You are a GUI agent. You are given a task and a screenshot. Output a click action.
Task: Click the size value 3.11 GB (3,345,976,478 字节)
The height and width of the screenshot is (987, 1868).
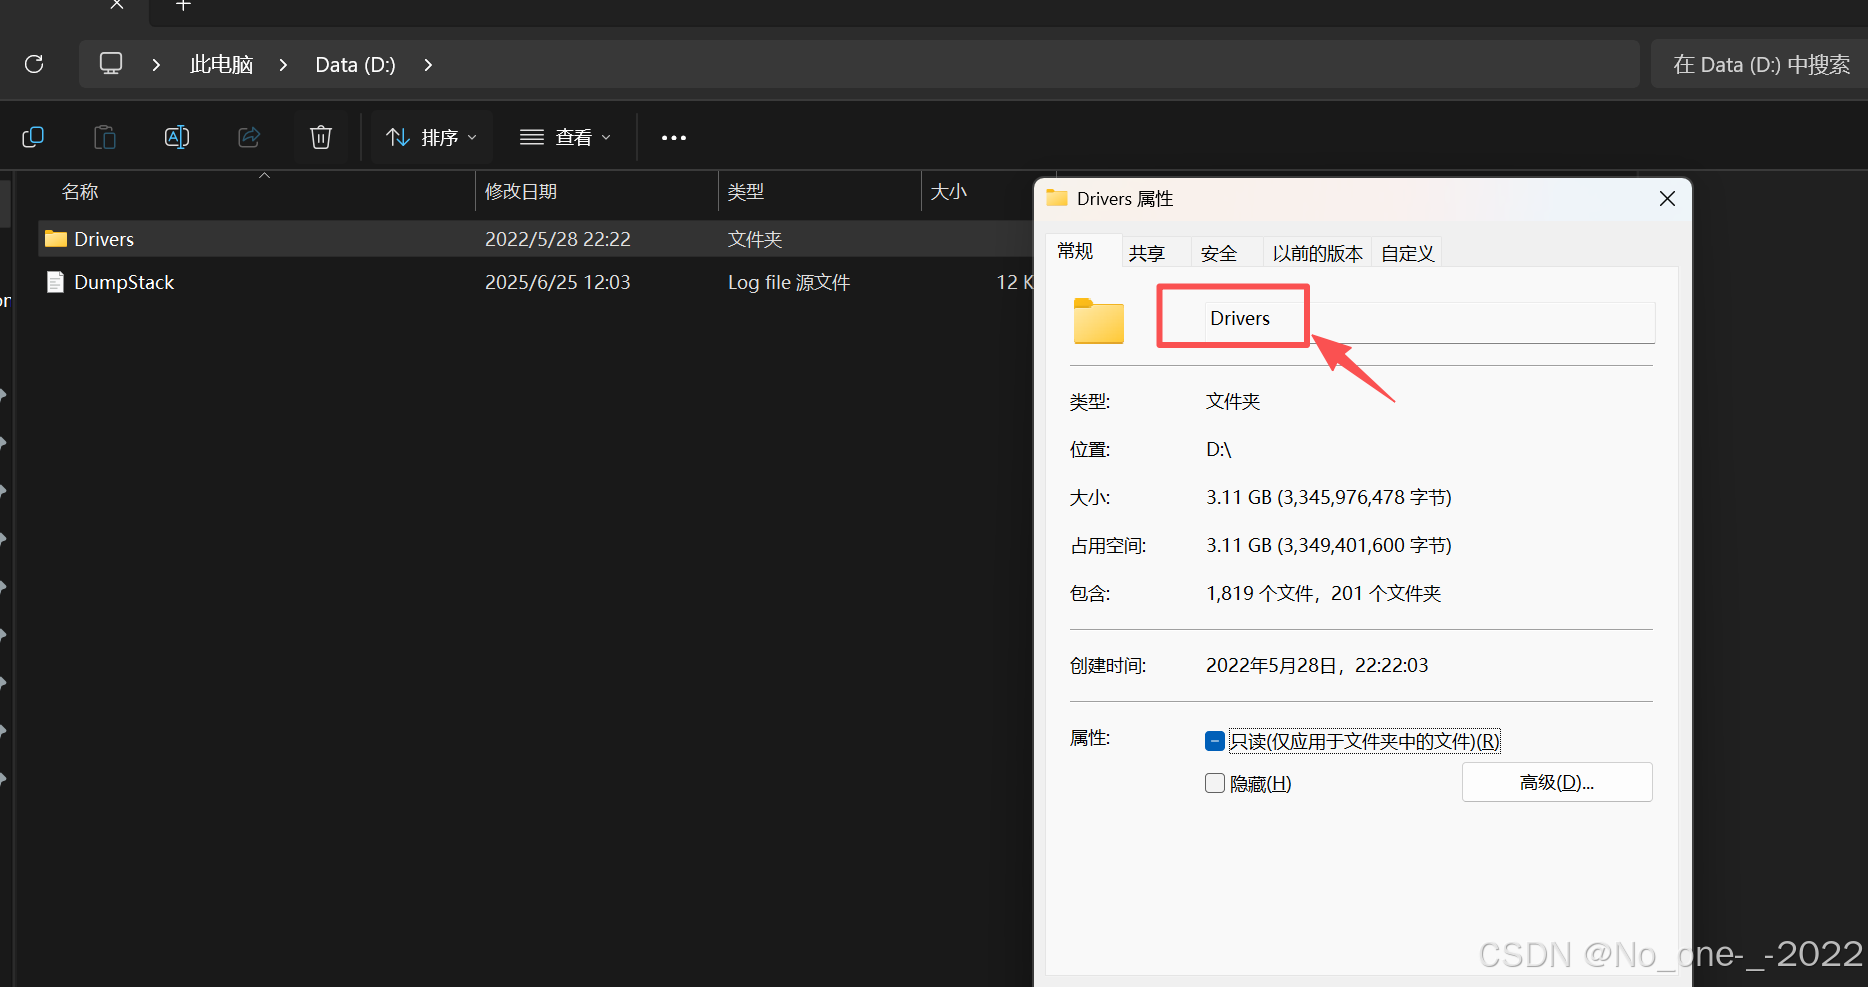pos(1329,497)
